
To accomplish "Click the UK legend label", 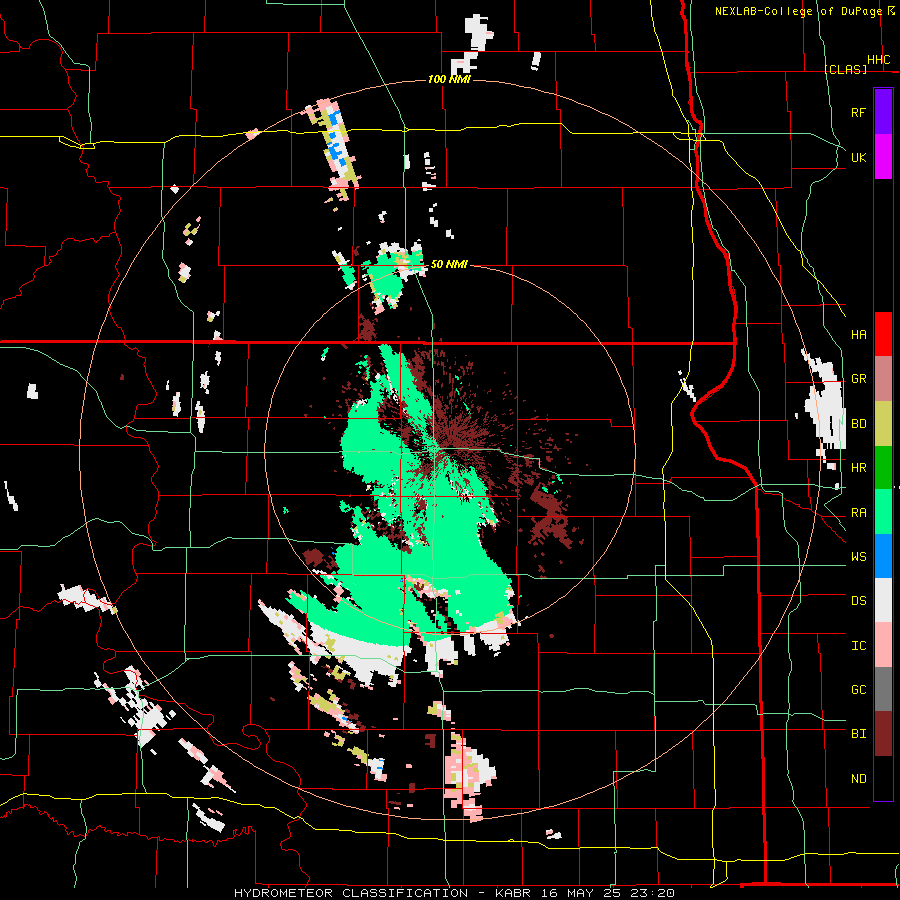I will 858,157.
